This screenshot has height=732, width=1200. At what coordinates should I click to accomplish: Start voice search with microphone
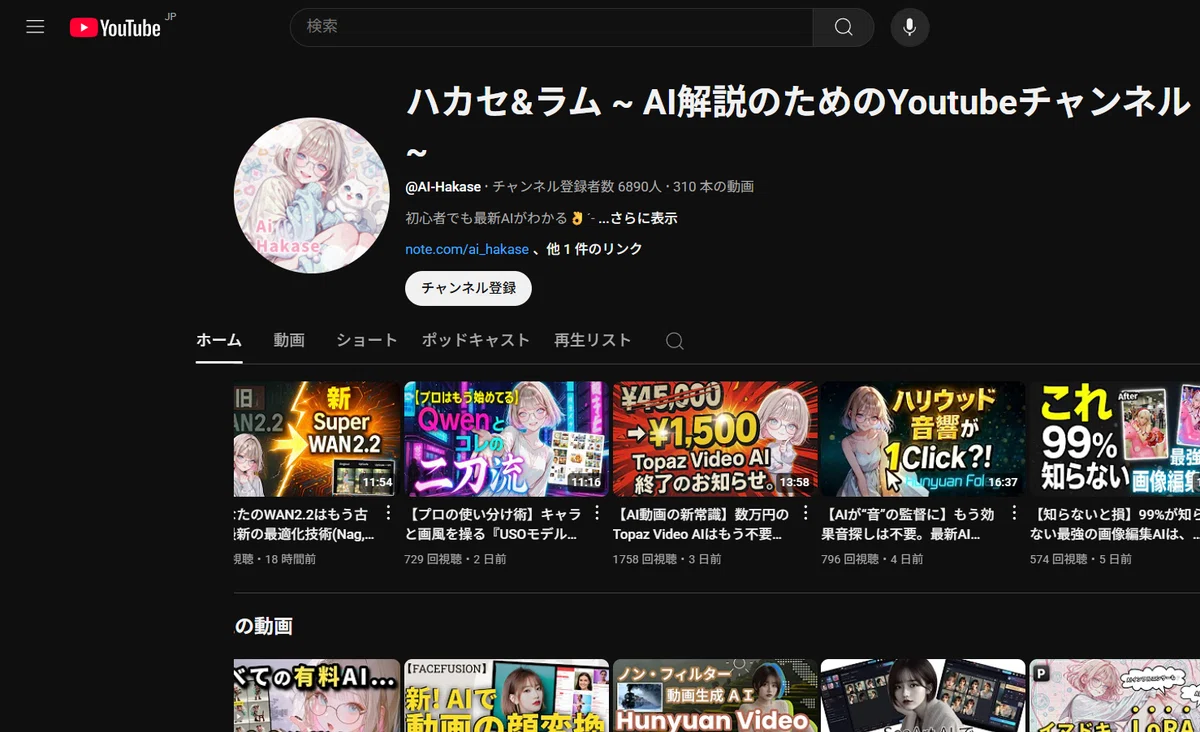point(909,27)
